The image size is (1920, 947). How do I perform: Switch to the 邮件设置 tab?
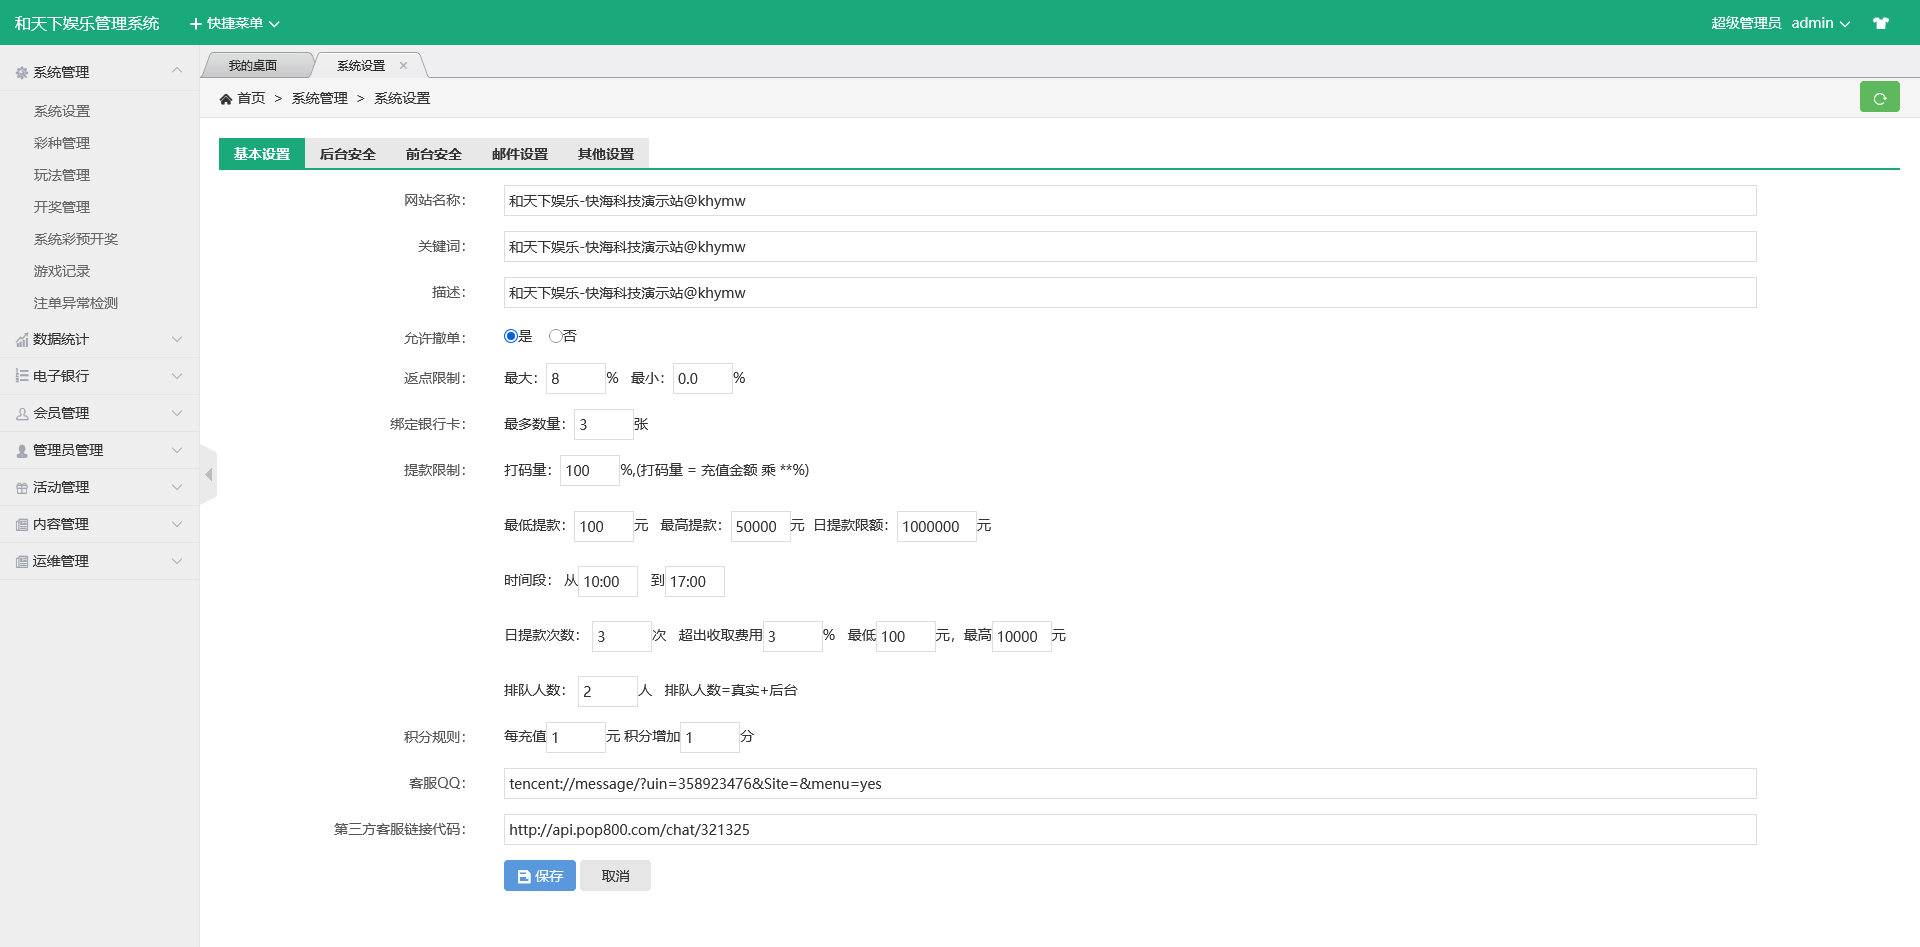pos(519,154)
